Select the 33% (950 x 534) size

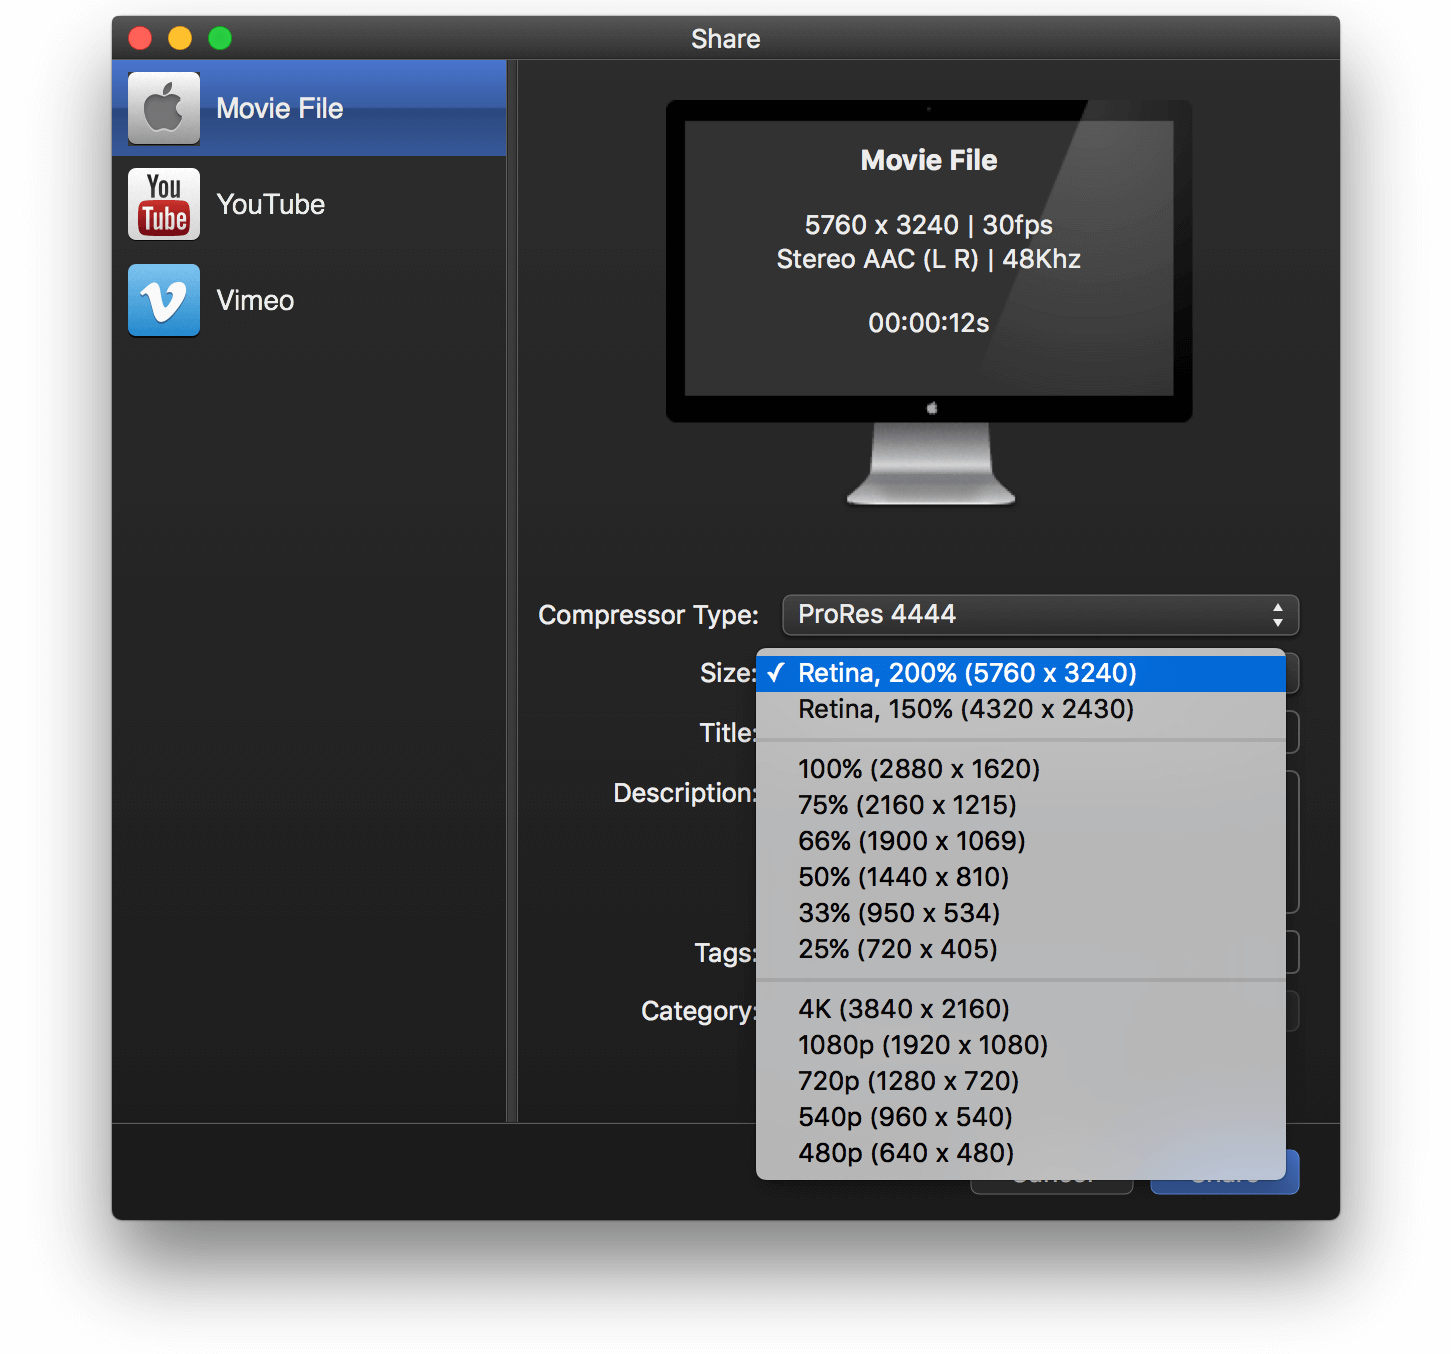click(x=1020, y=913)
